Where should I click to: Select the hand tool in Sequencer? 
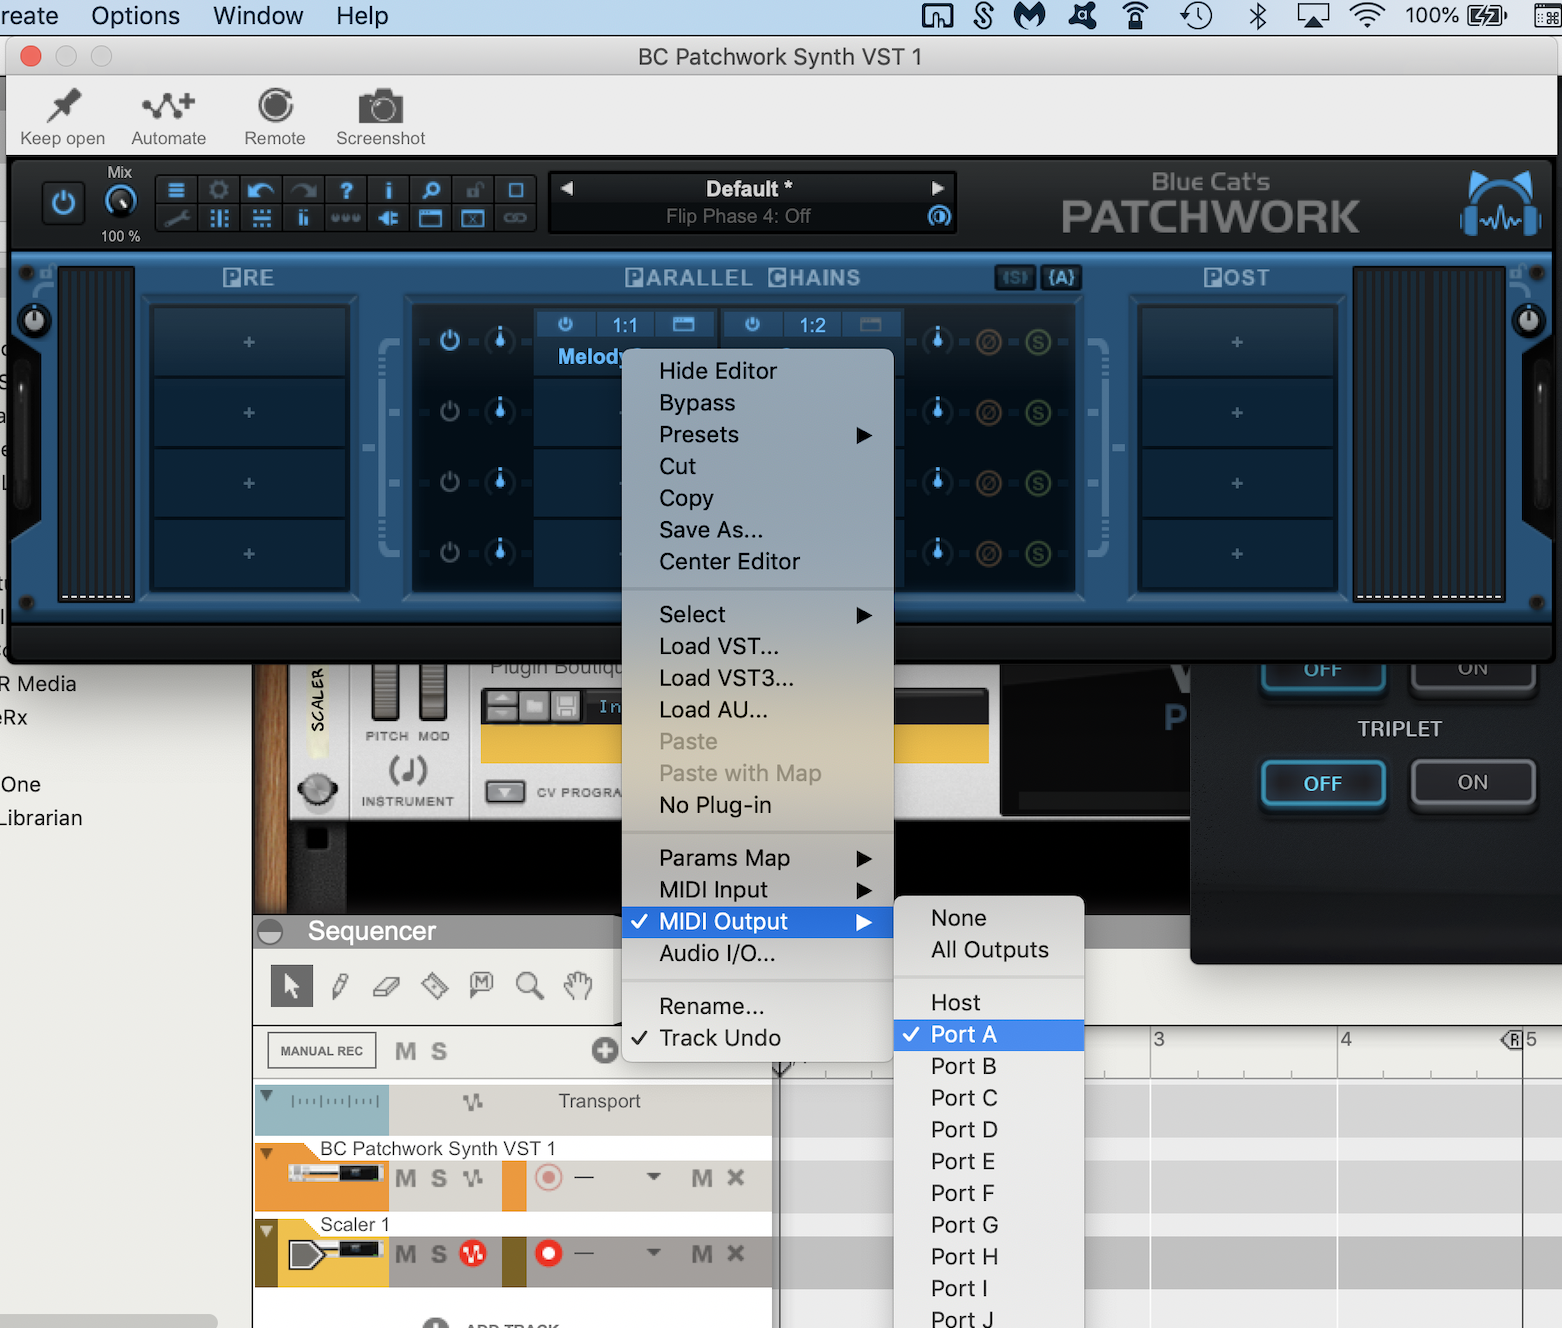577,986
